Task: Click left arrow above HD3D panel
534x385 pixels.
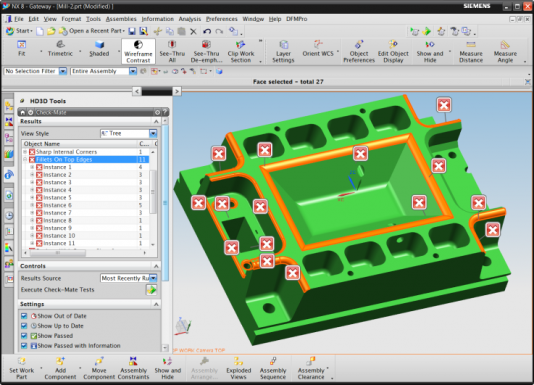Action: point(137,91)
